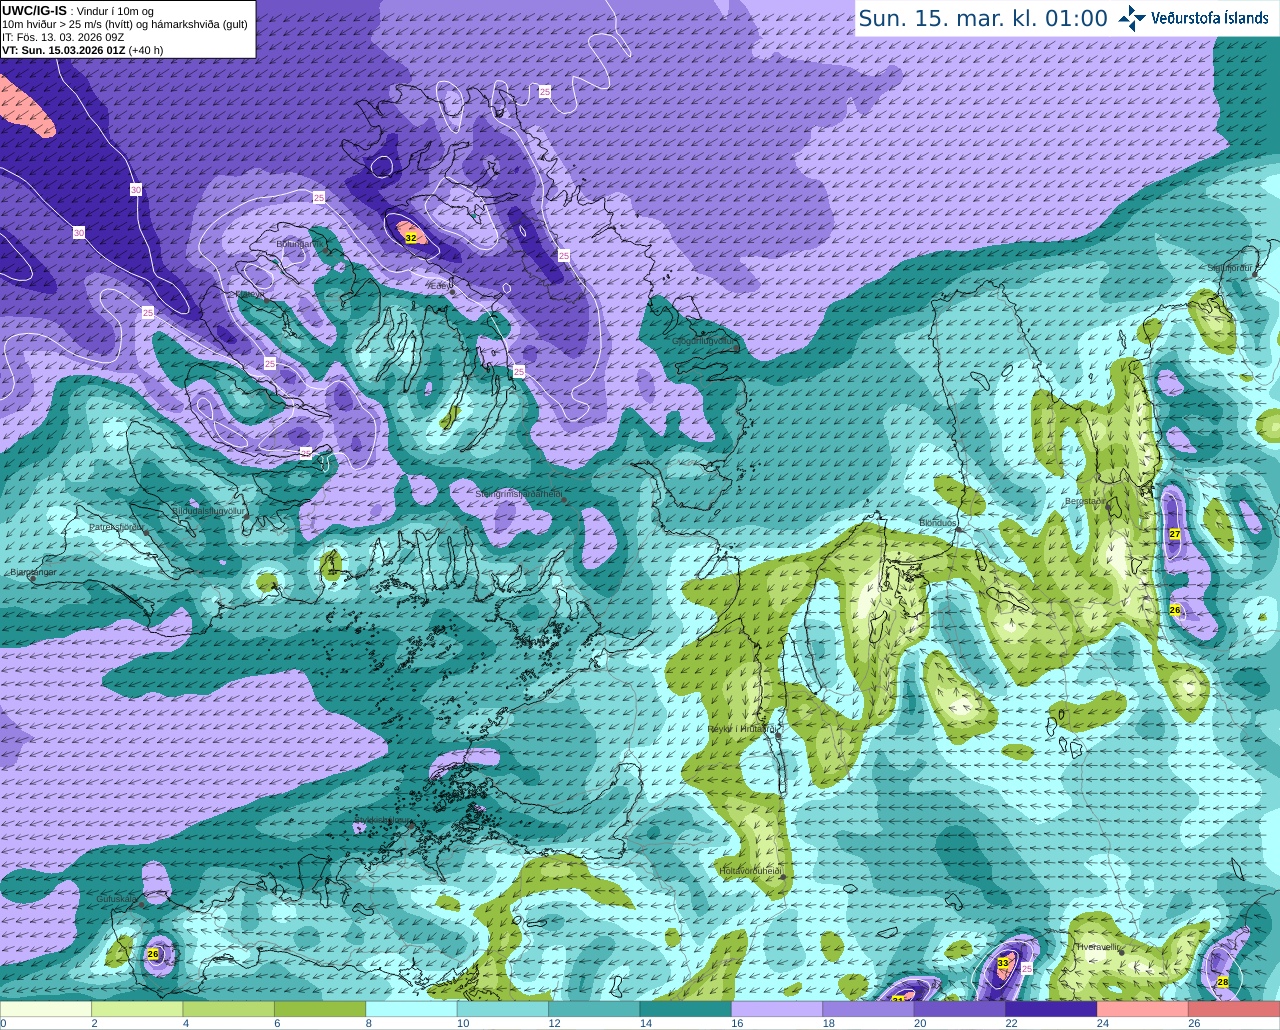Select the Gufuskálar station label

point(116,899)
